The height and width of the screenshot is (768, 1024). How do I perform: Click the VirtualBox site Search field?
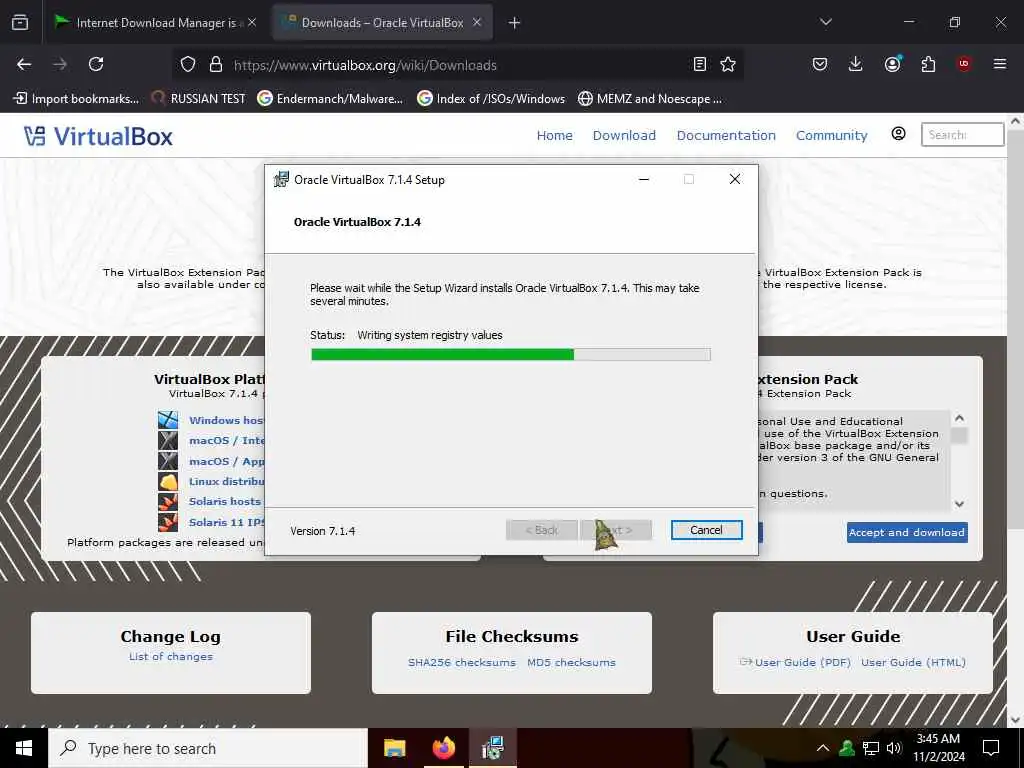[962, 135]
